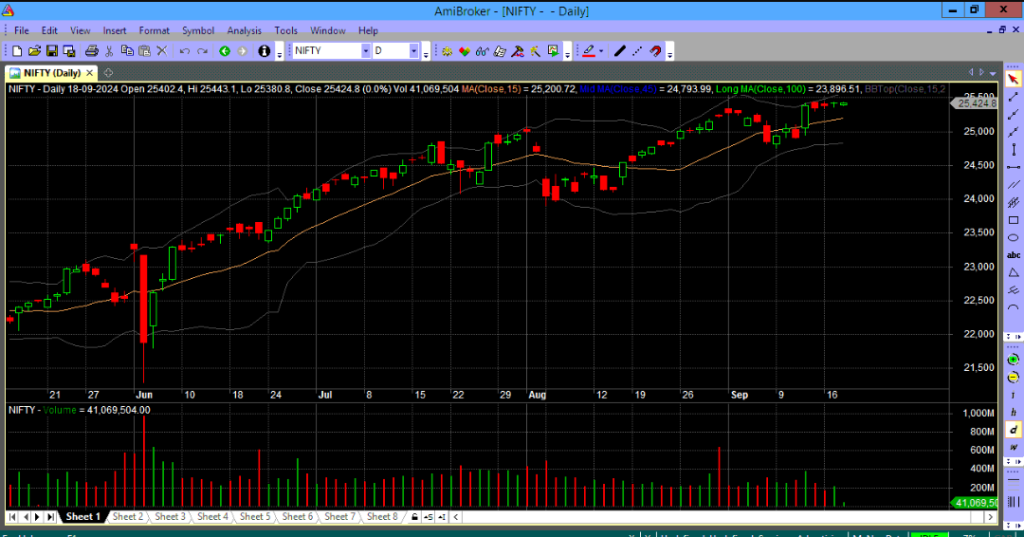The width and height of the screenshot is (1024, 537).
Task: Create a new document with the New icon
Action: [17, 51]
